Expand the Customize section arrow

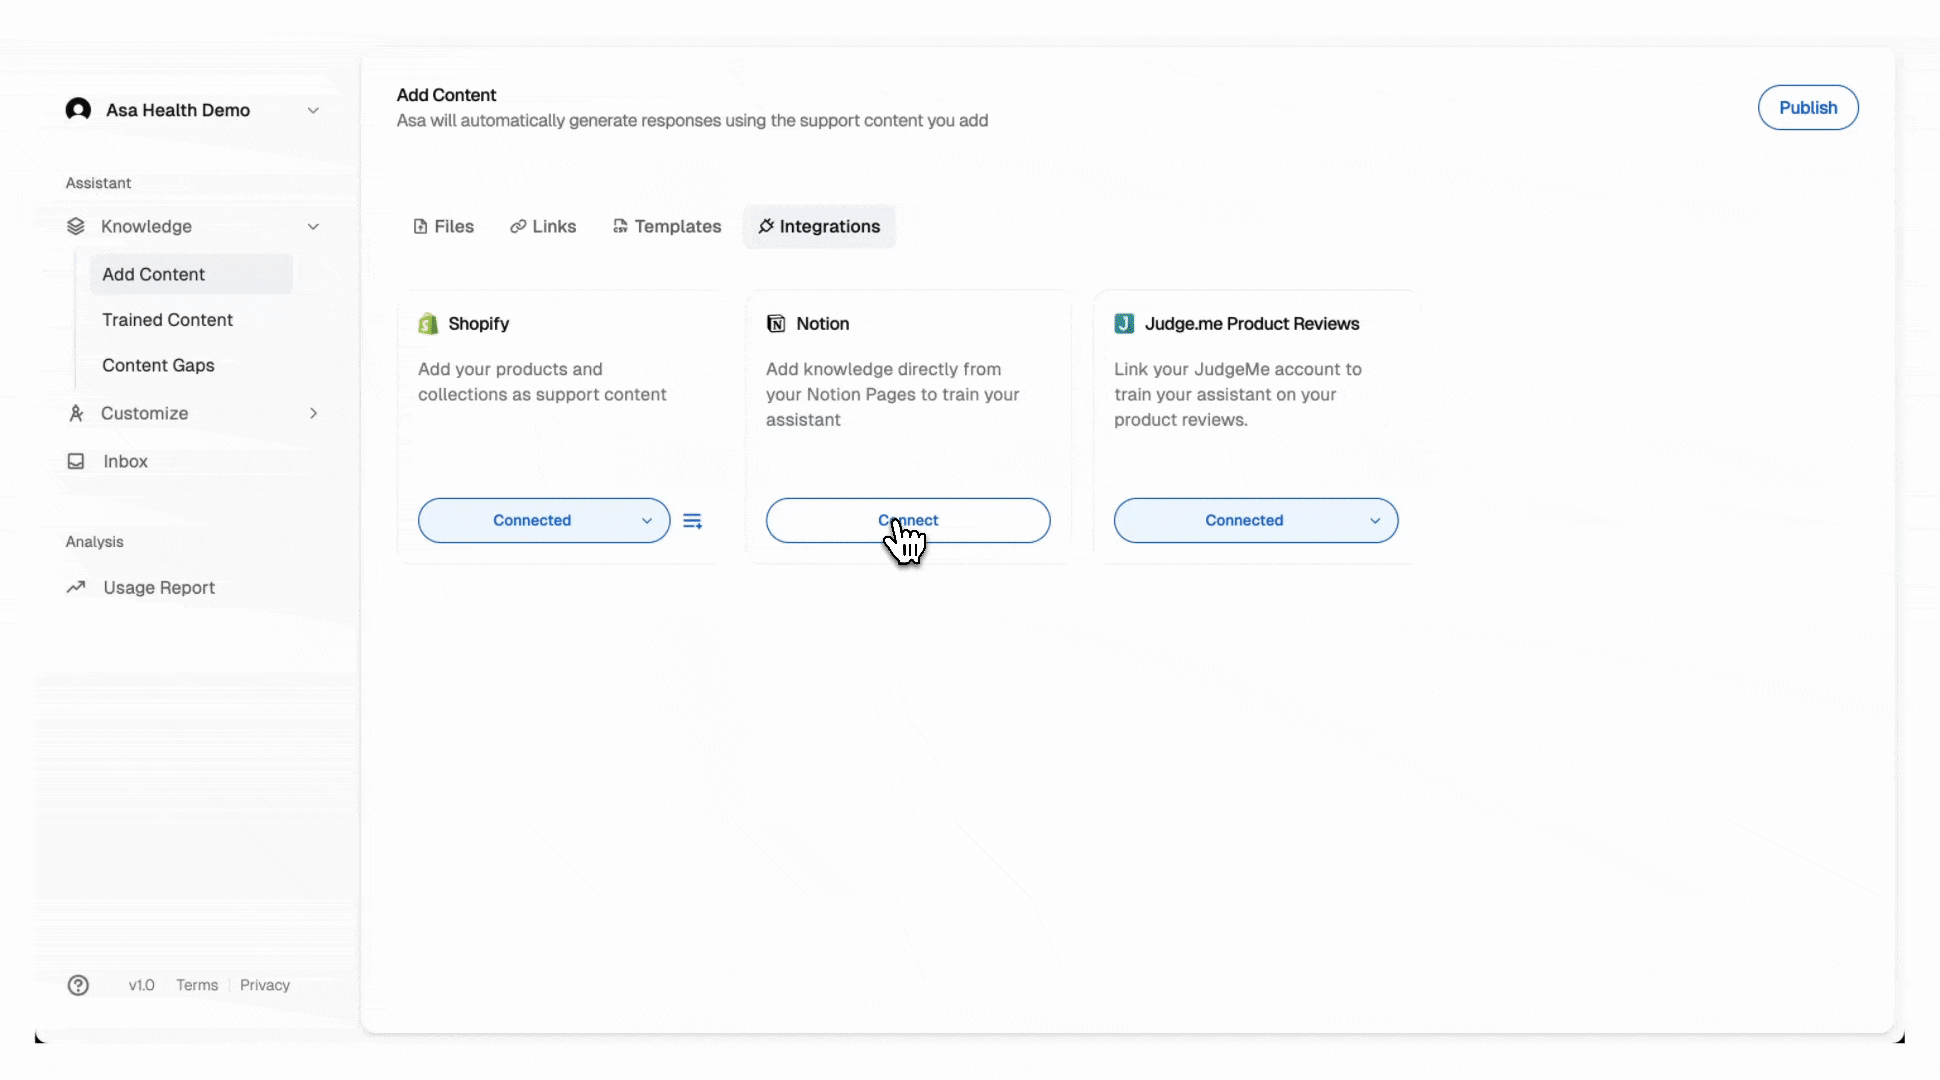313,413
